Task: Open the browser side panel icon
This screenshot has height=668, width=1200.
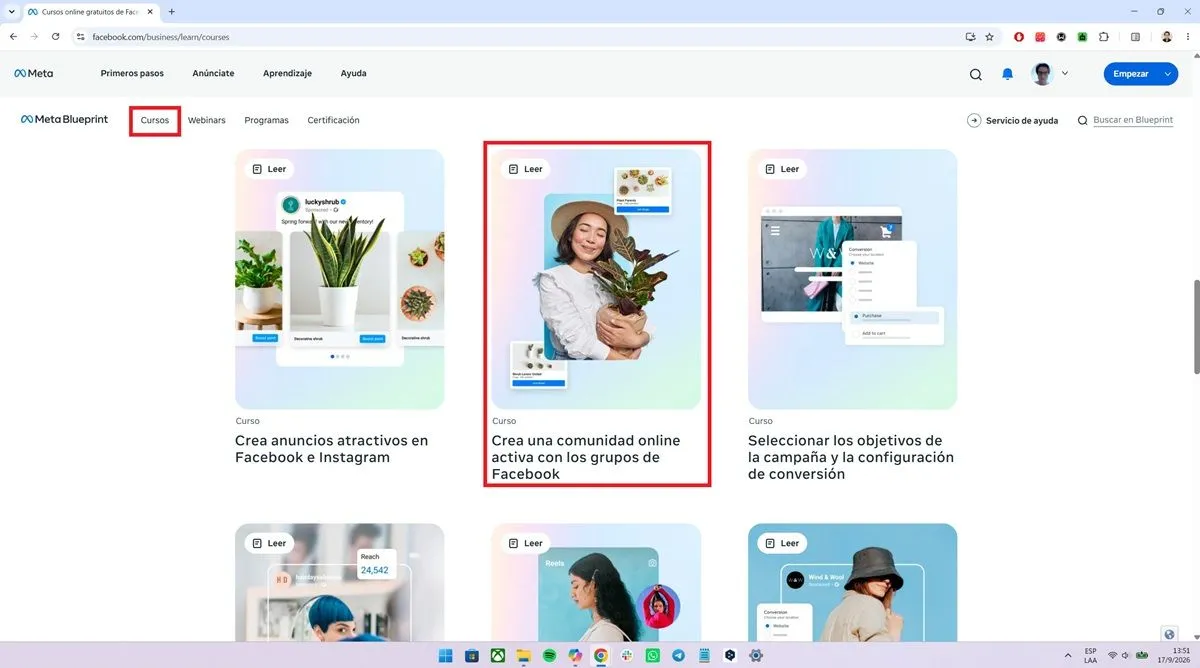Action: click(1135, 37)
